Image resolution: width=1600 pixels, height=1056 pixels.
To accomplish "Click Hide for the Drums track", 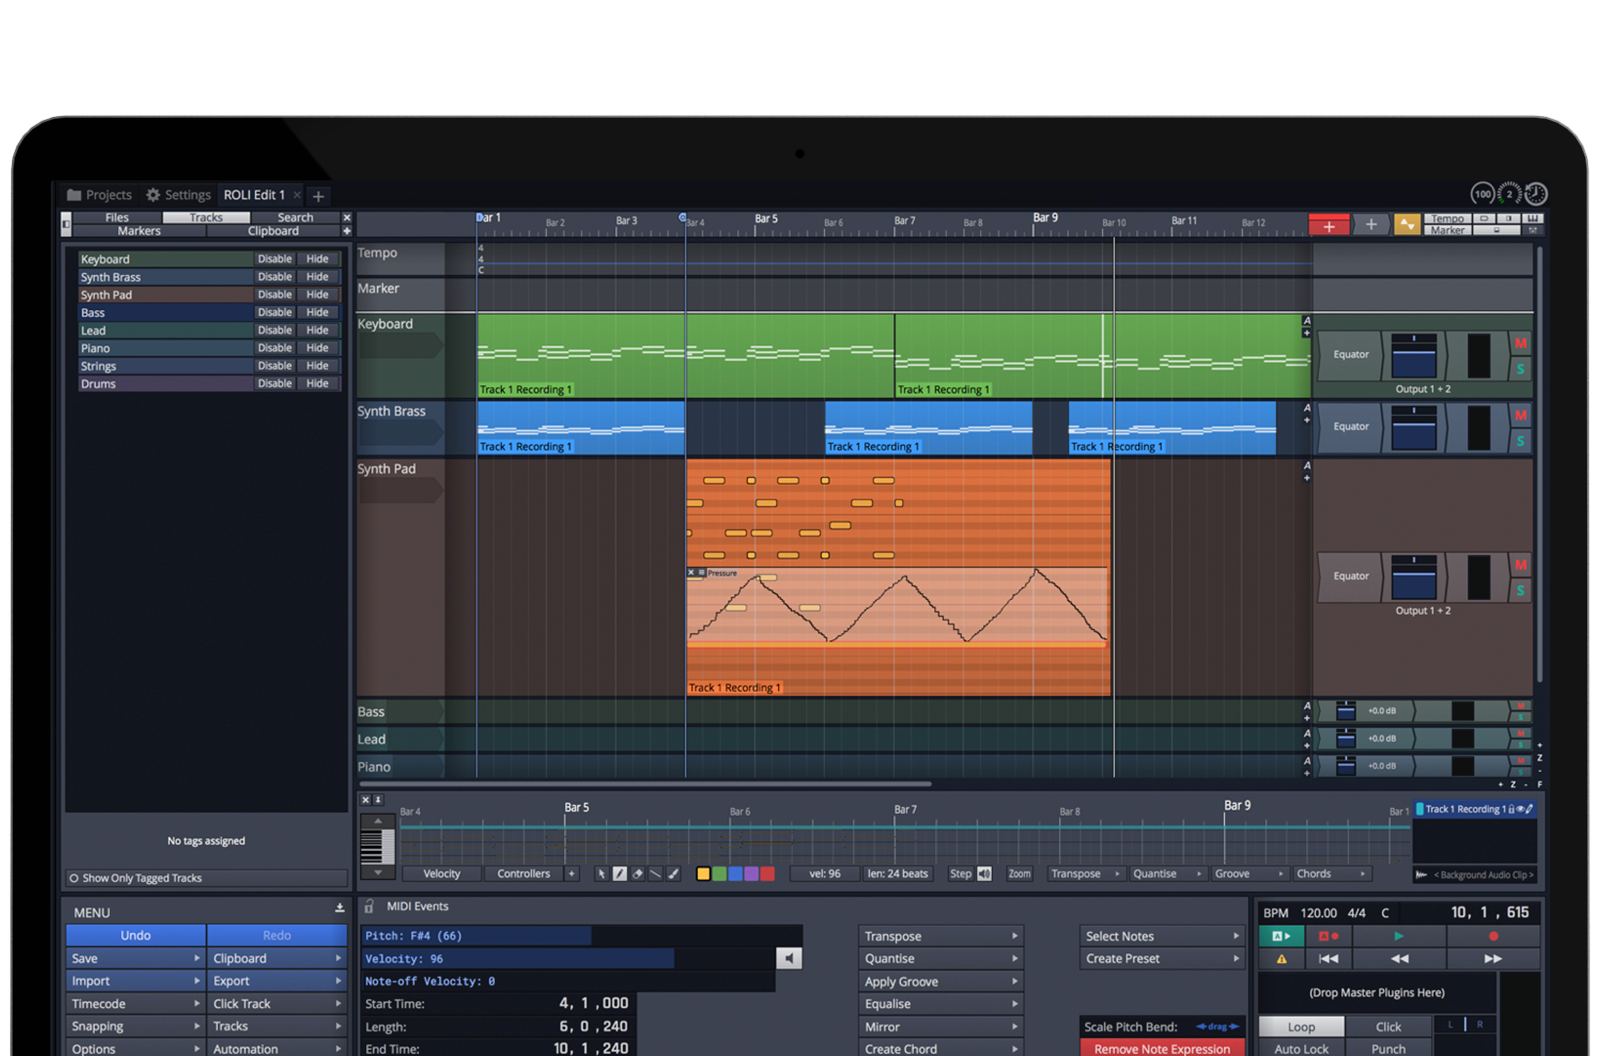I will tap(317, 384).
